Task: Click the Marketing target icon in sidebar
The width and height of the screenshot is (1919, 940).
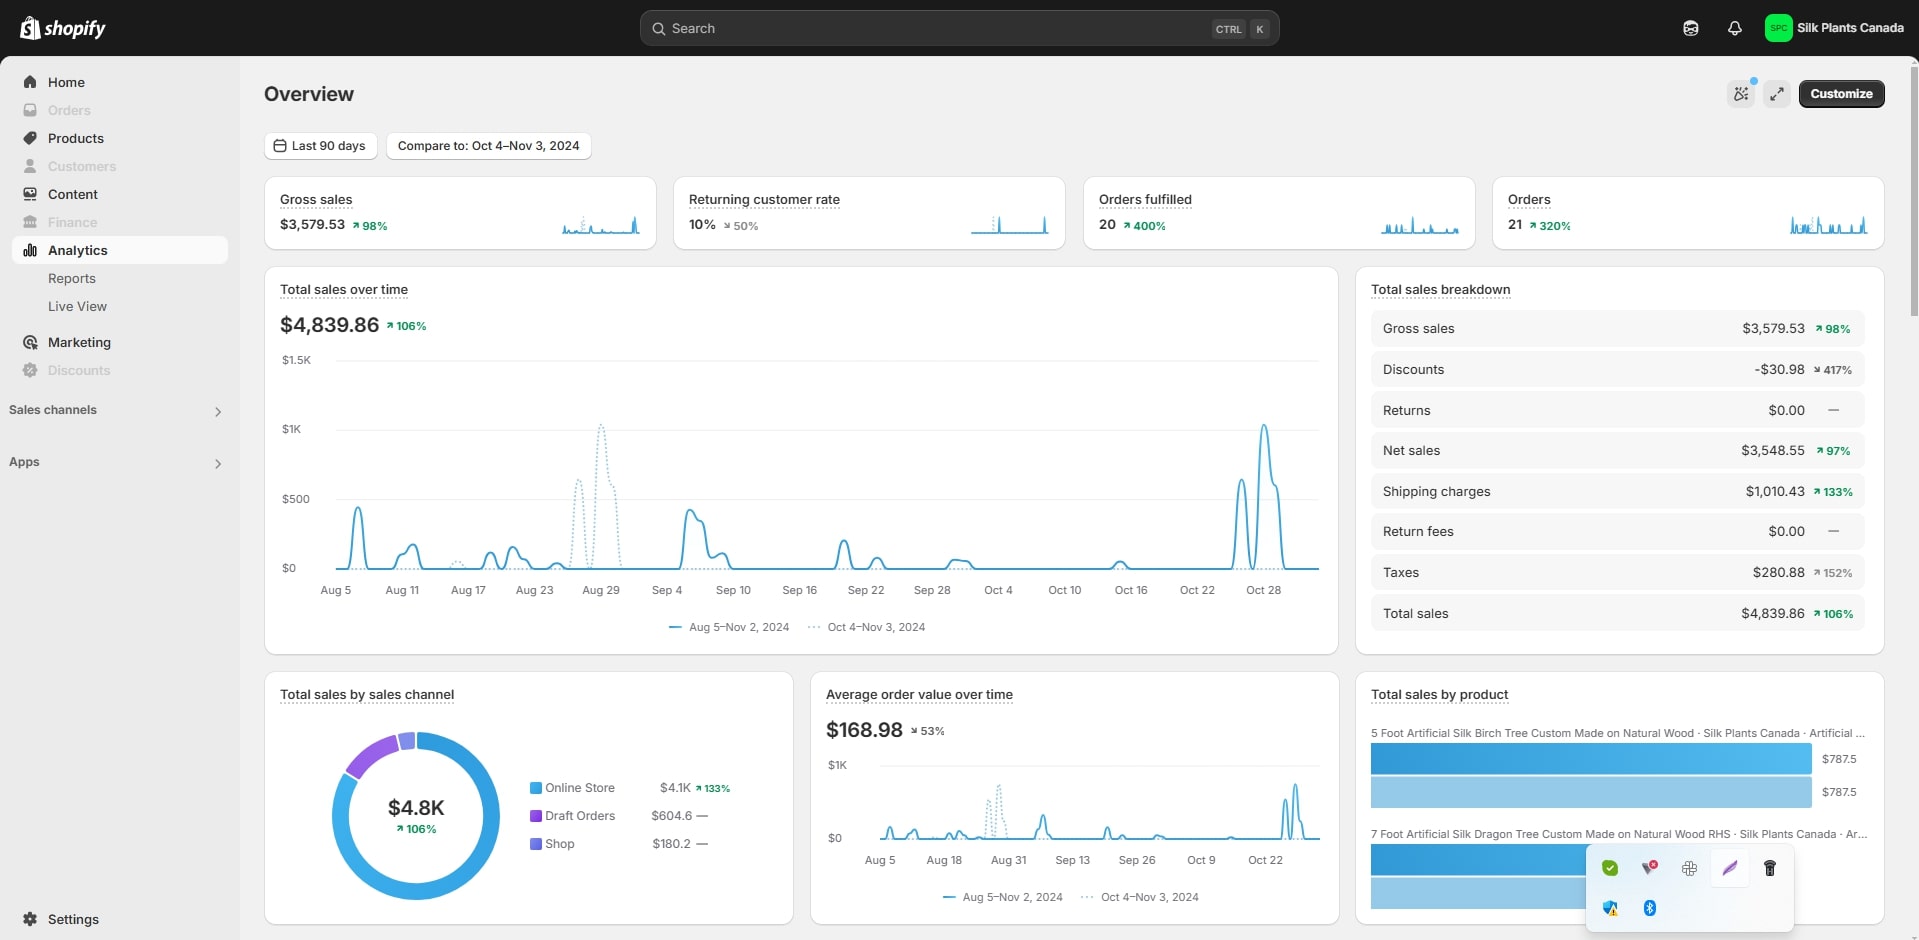Action: (x=30, y=342)
